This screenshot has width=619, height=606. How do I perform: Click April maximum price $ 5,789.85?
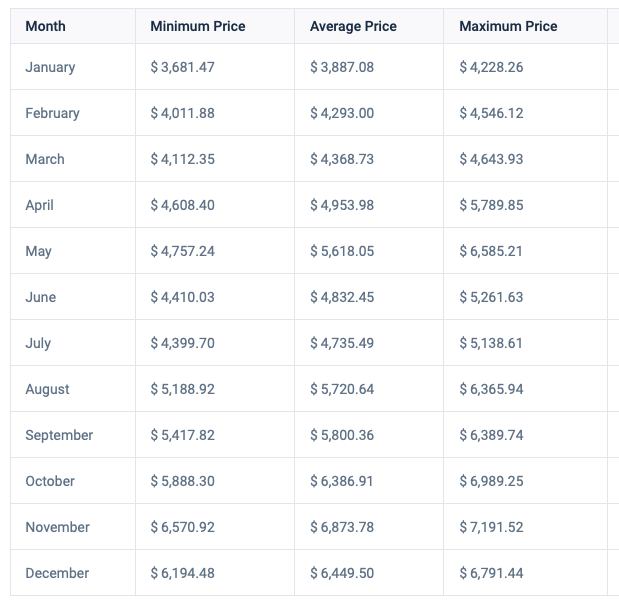[x=491, y=205]
